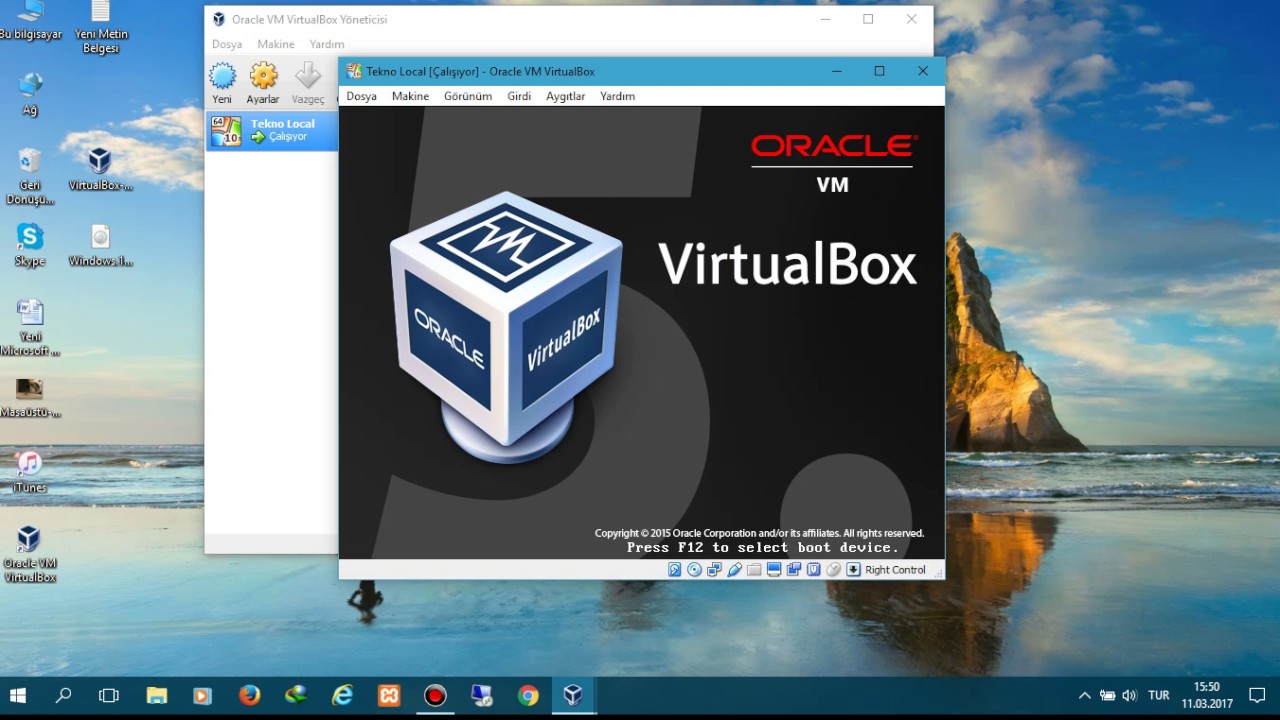
Task: Select Yeni Microsoft document desktop icon
Action: (x=30, y=327)
